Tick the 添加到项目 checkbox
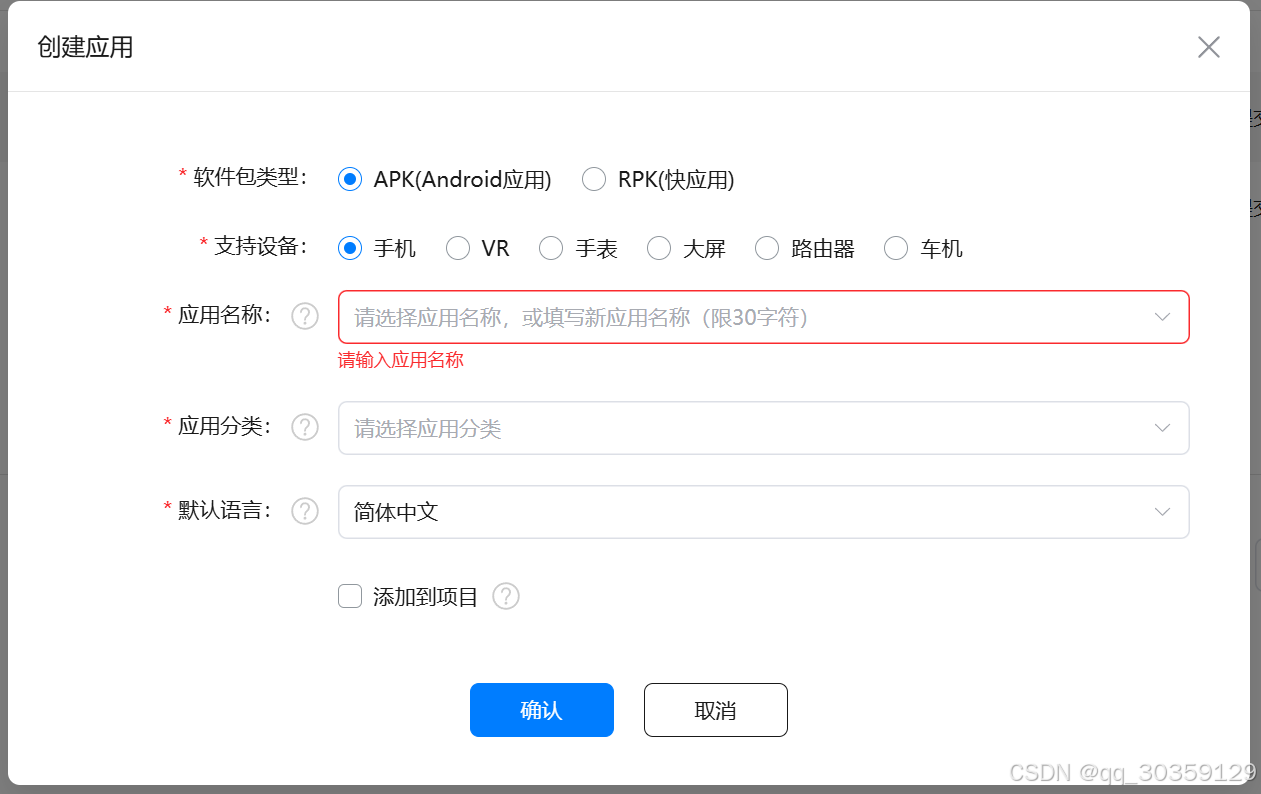1261x794 pixels. 350,597
